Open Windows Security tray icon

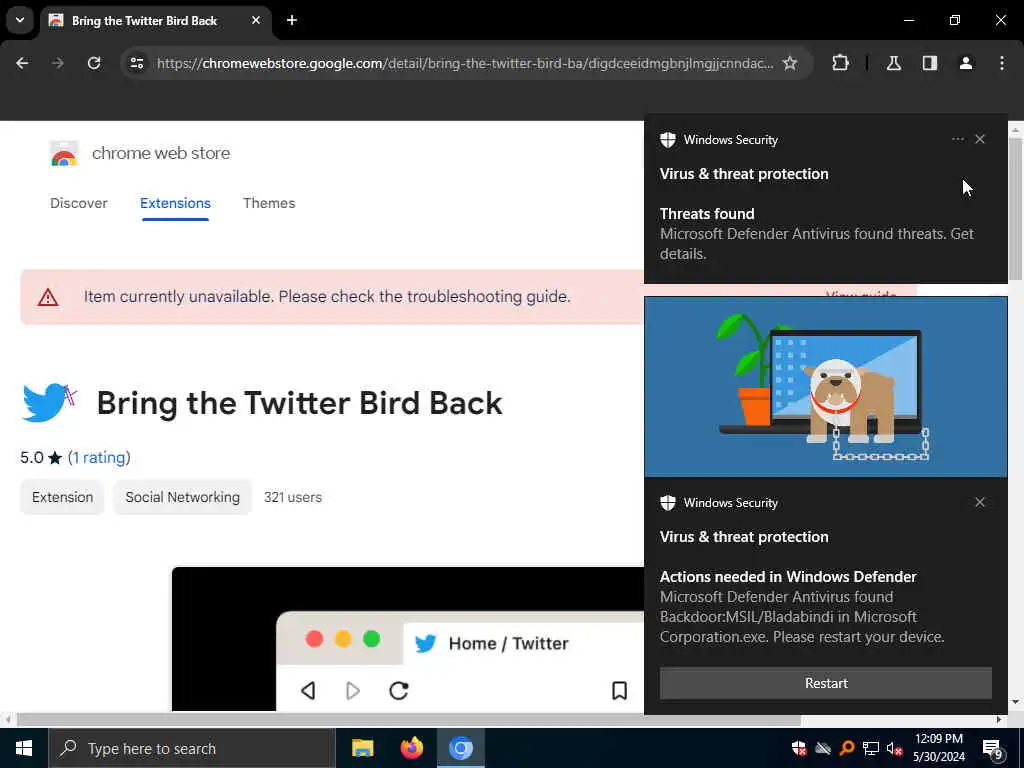[x=799, y=748]
